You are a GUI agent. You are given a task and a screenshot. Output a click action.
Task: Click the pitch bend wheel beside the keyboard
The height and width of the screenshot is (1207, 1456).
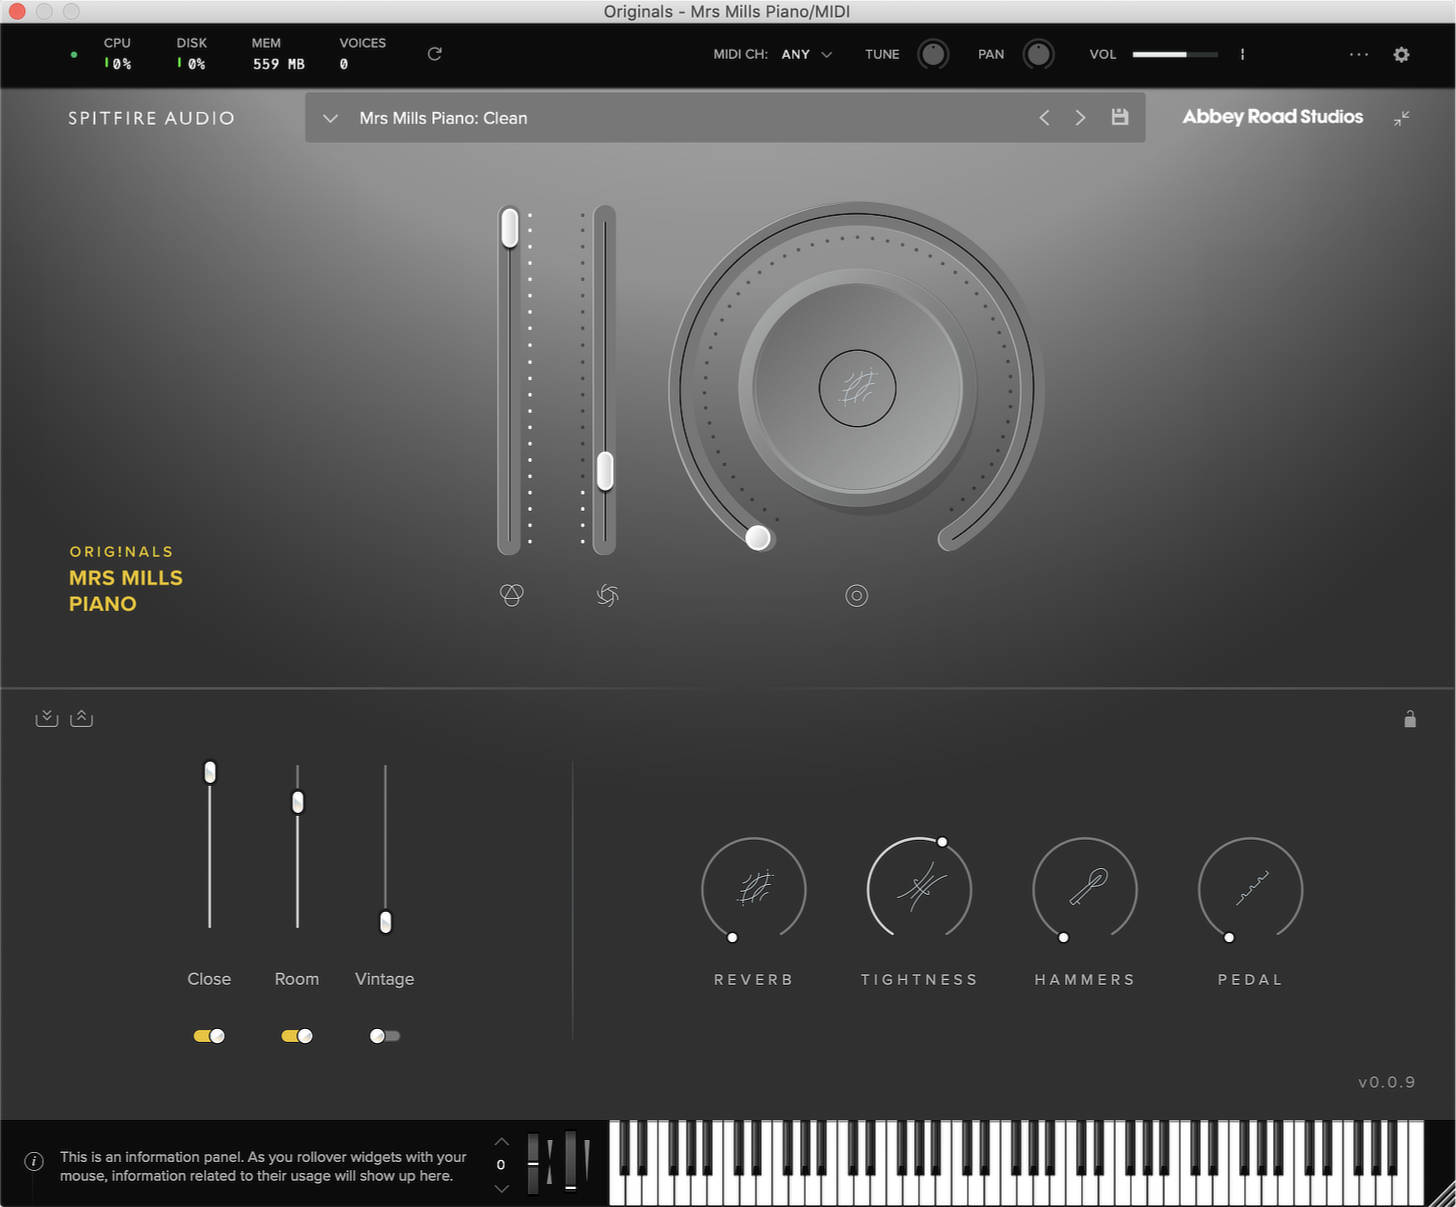pyautogui.click(x=534, y=1163)
